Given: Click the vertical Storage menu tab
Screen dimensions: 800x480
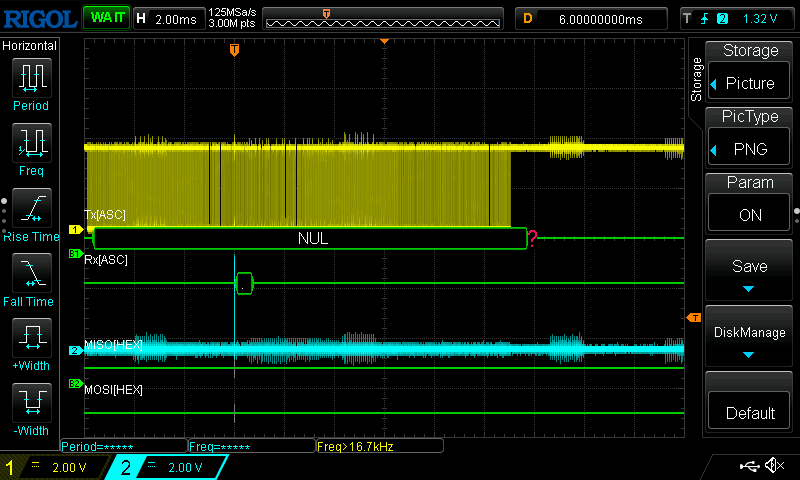Looking at the screenshot, I should click(x=697, y=80).
